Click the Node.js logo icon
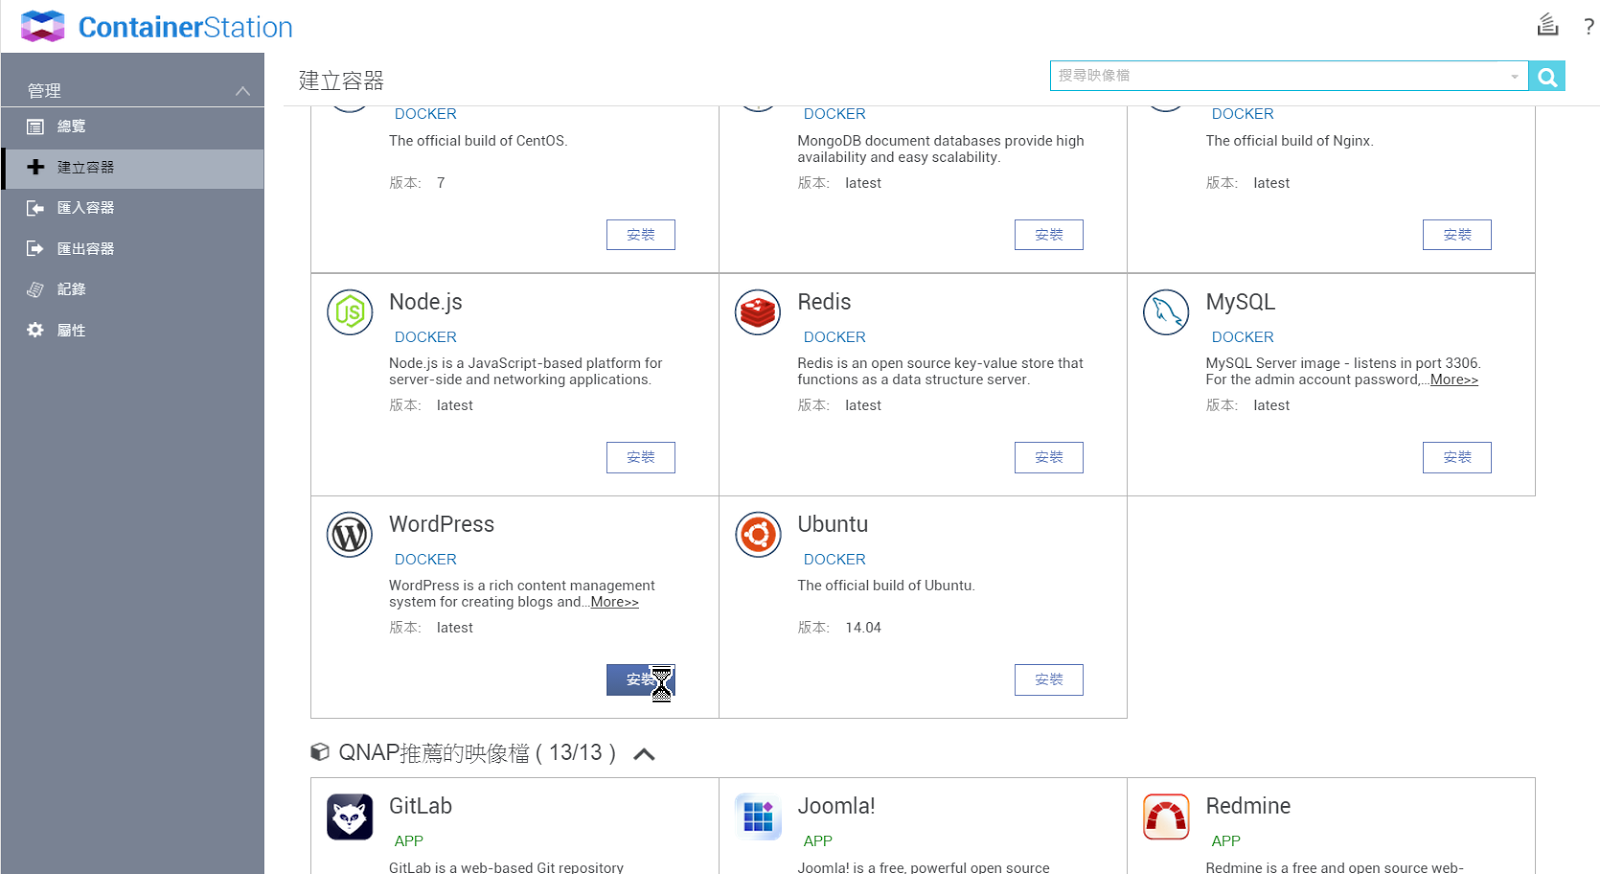Screen dimensions: 1600x874 [x=350, y=313]
